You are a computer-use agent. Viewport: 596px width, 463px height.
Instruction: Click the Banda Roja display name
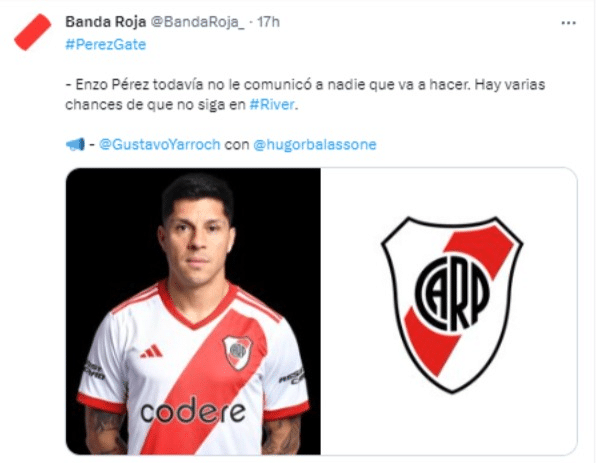pos(106,22)
